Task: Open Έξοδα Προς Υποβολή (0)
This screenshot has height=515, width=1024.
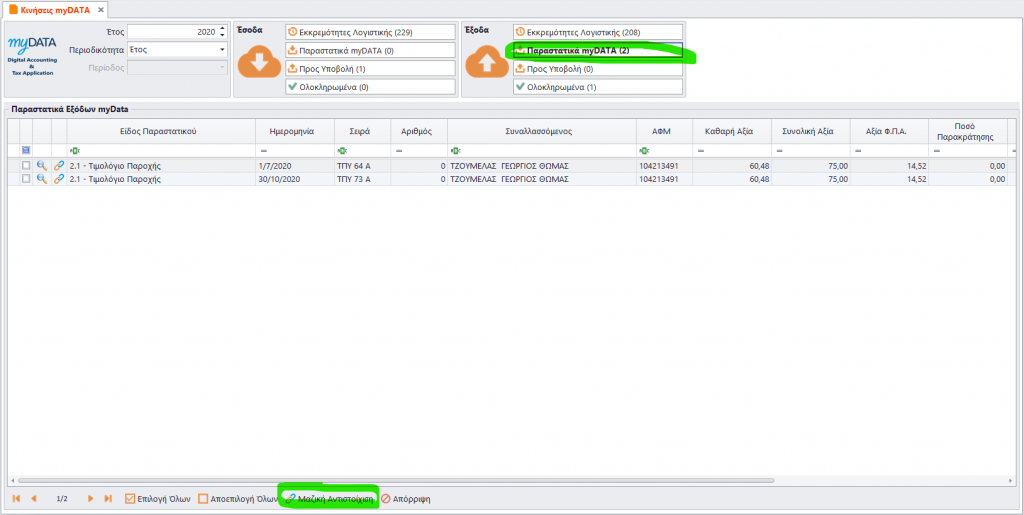Action: (598, 69)
